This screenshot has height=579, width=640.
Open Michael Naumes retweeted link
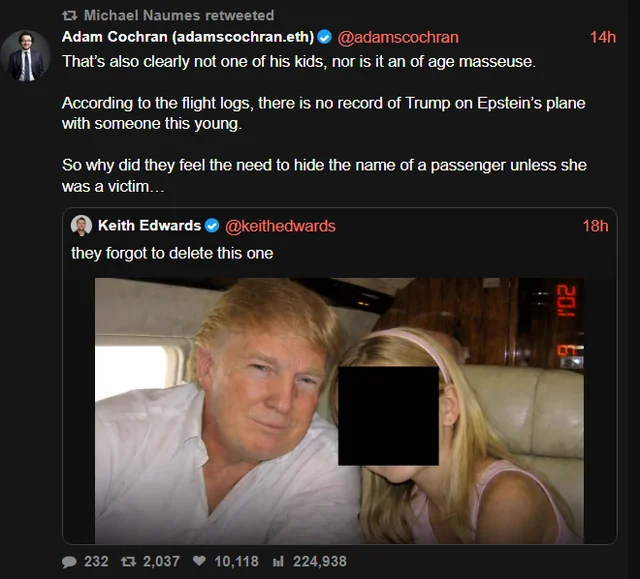point(179,16)
